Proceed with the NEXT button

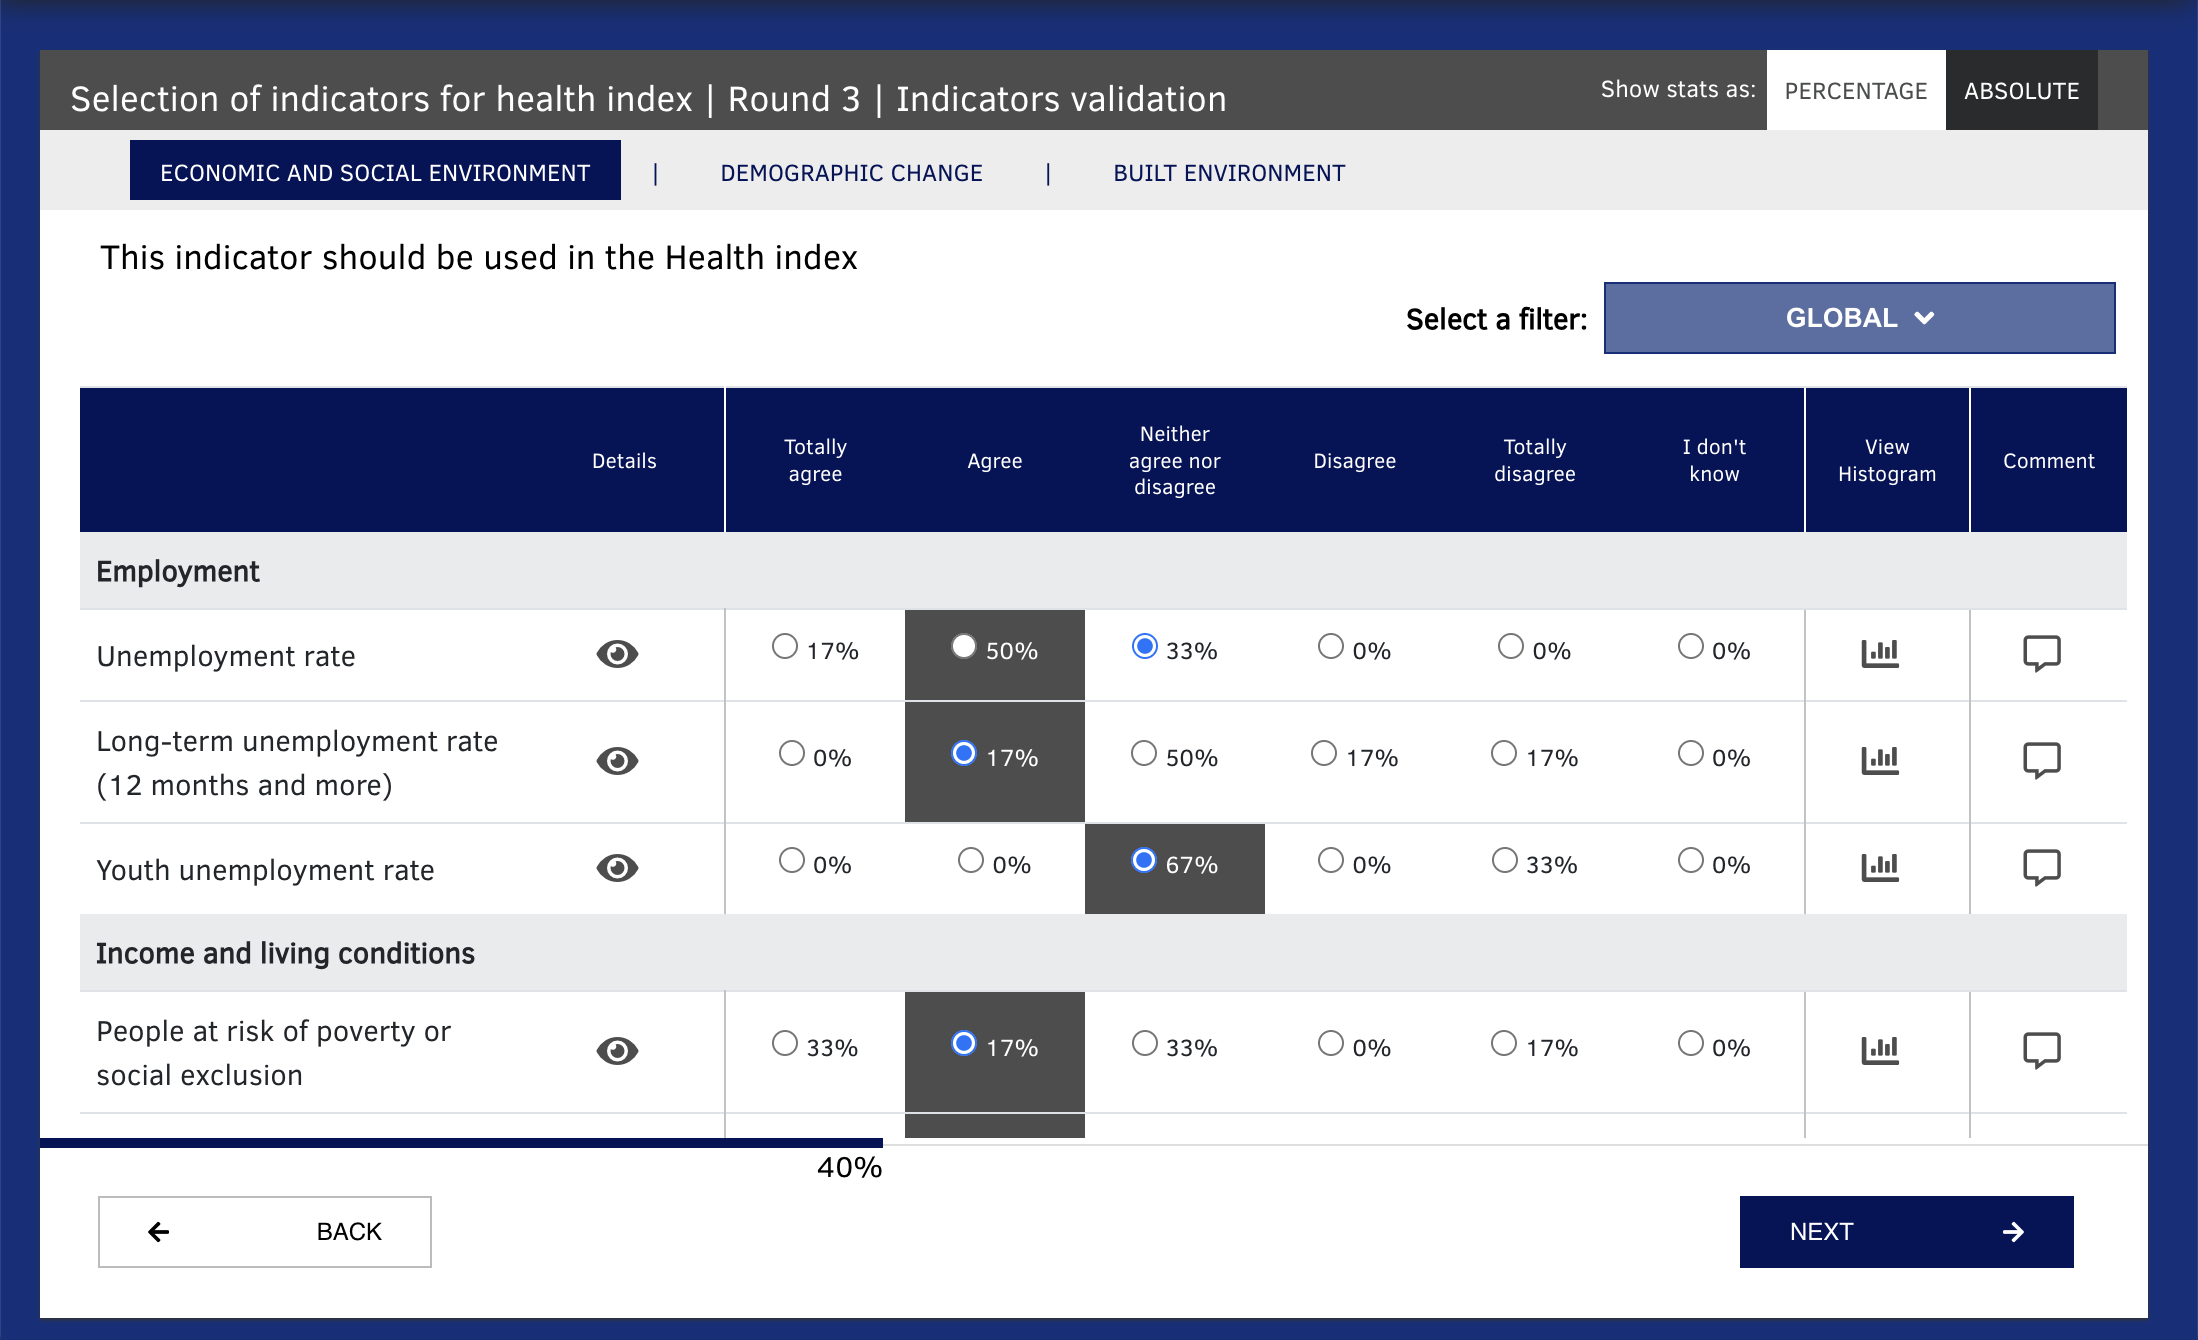pos(1907,1232)
